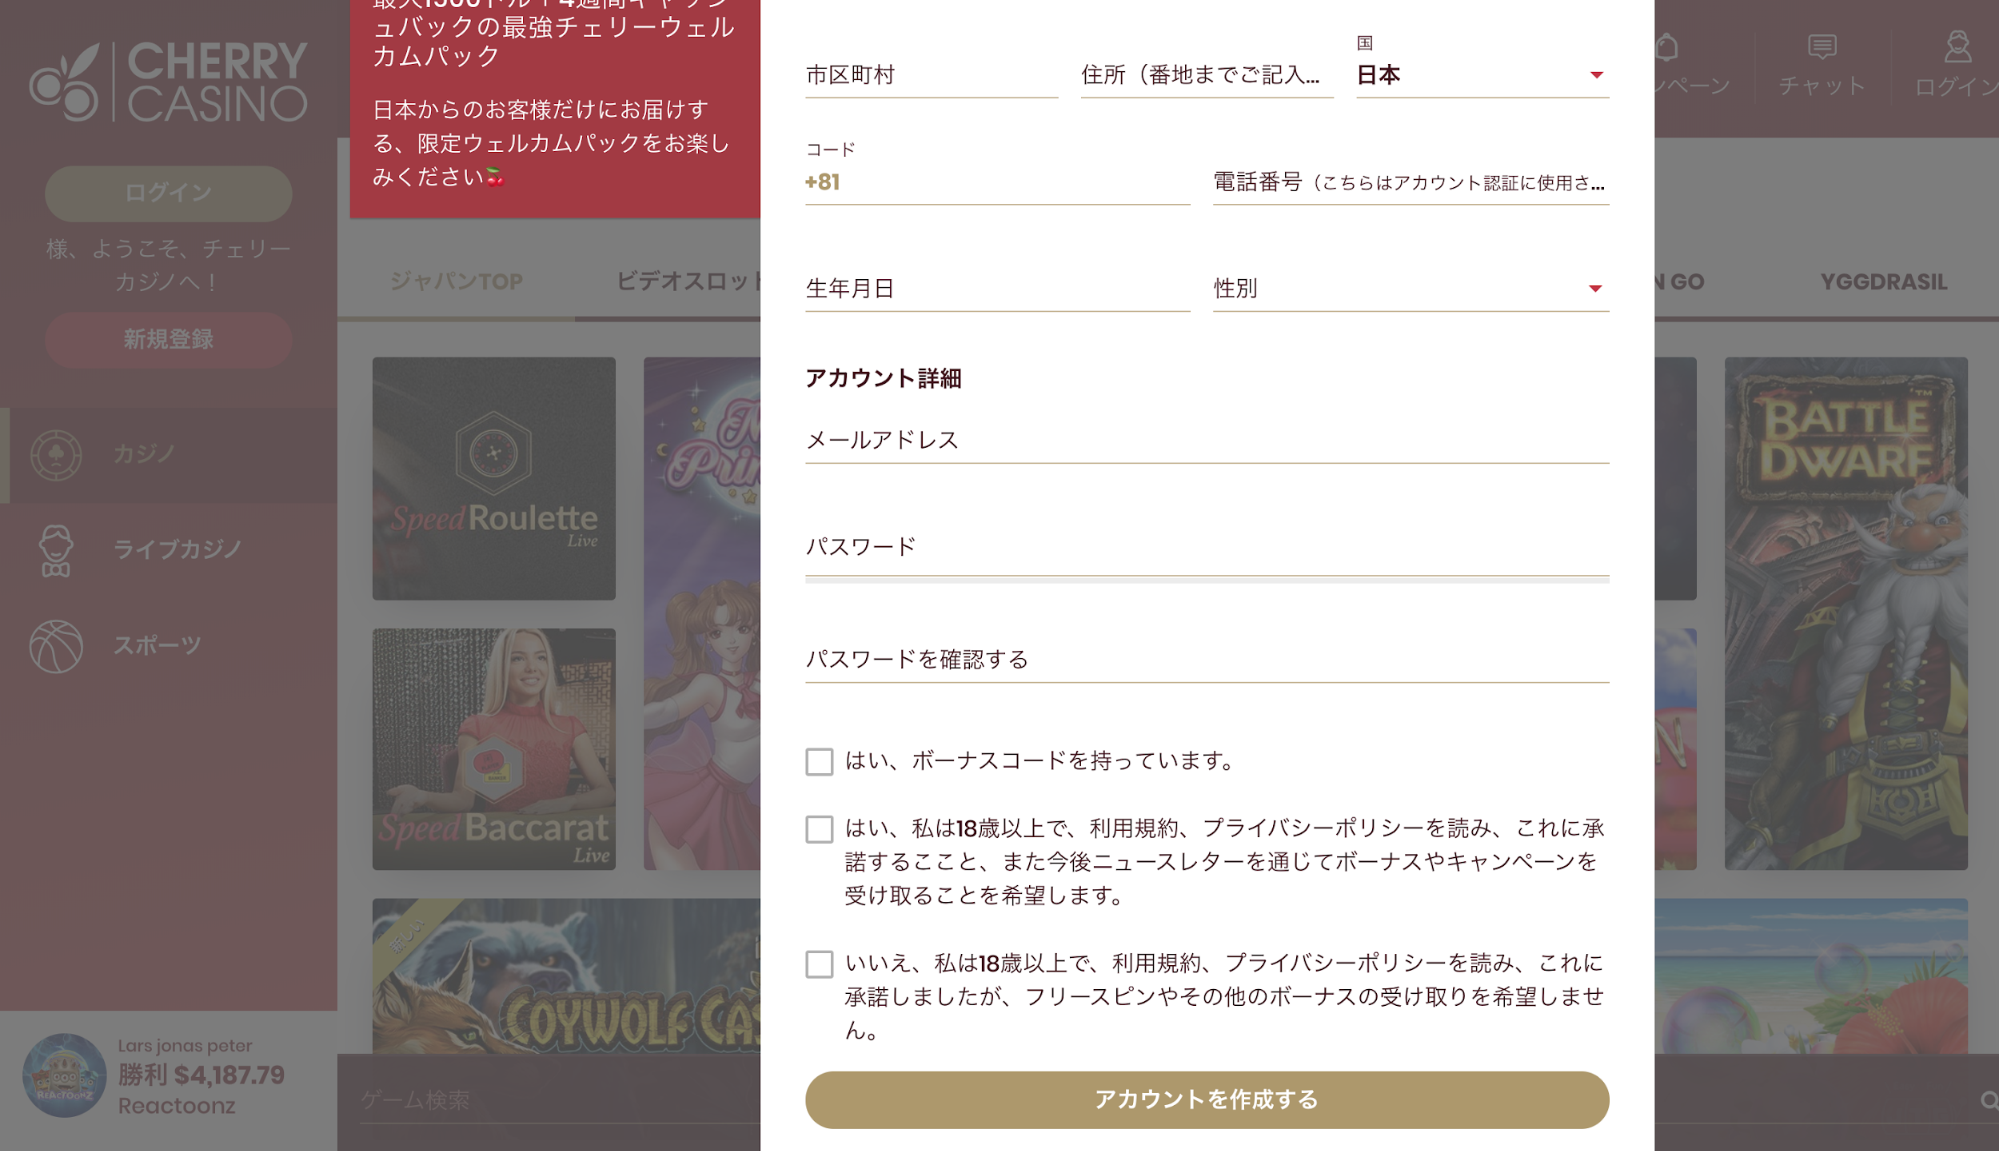
Task: Open the chat icon in header
Action: [x=1821, y=48]
